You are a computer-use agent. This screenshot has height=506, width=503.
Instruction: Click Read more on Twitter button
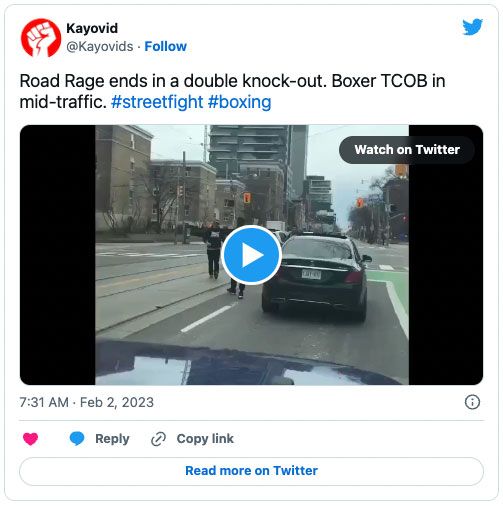click(251, 471)
